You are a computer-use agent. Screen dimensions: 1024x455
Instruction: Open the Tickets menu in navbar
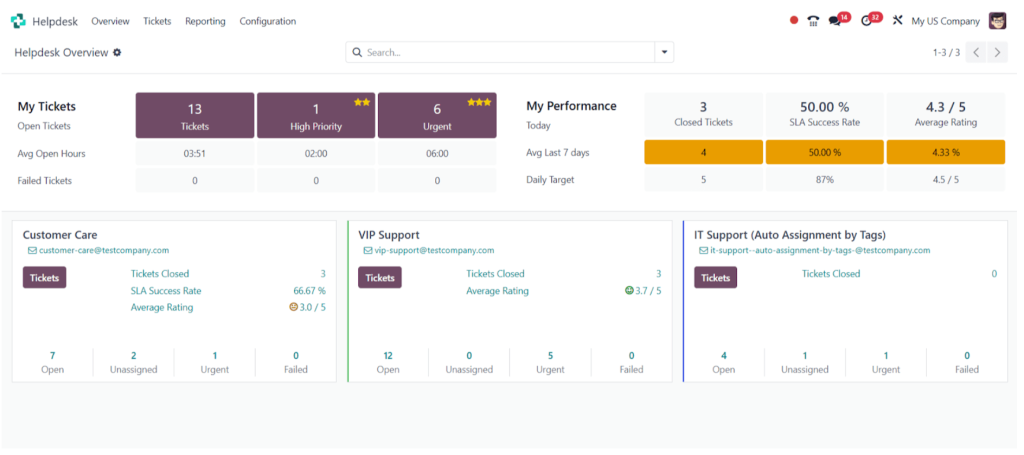[x=157, y=21]
